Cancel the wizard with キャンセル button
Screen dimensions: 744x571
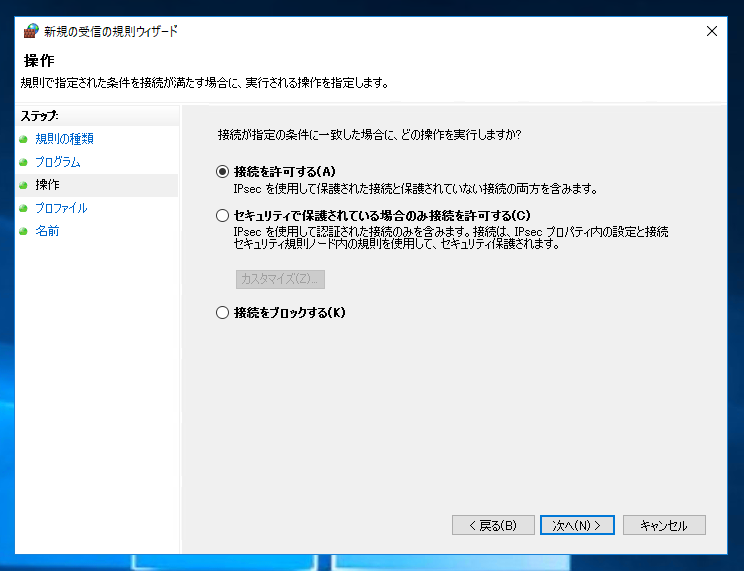click(664, 525)
